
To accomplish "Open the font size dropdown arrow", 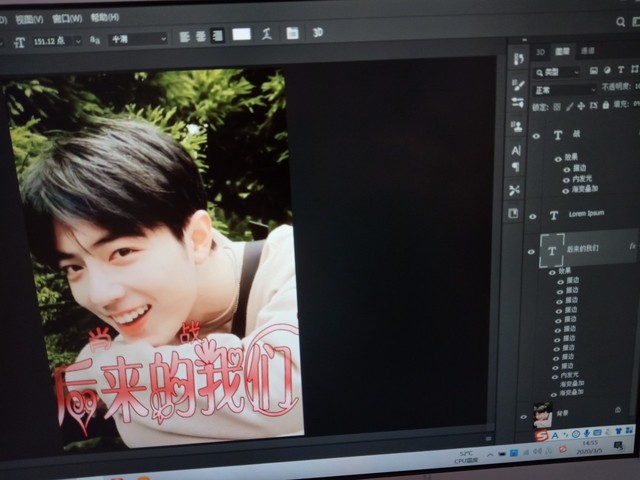I will 78,41.
